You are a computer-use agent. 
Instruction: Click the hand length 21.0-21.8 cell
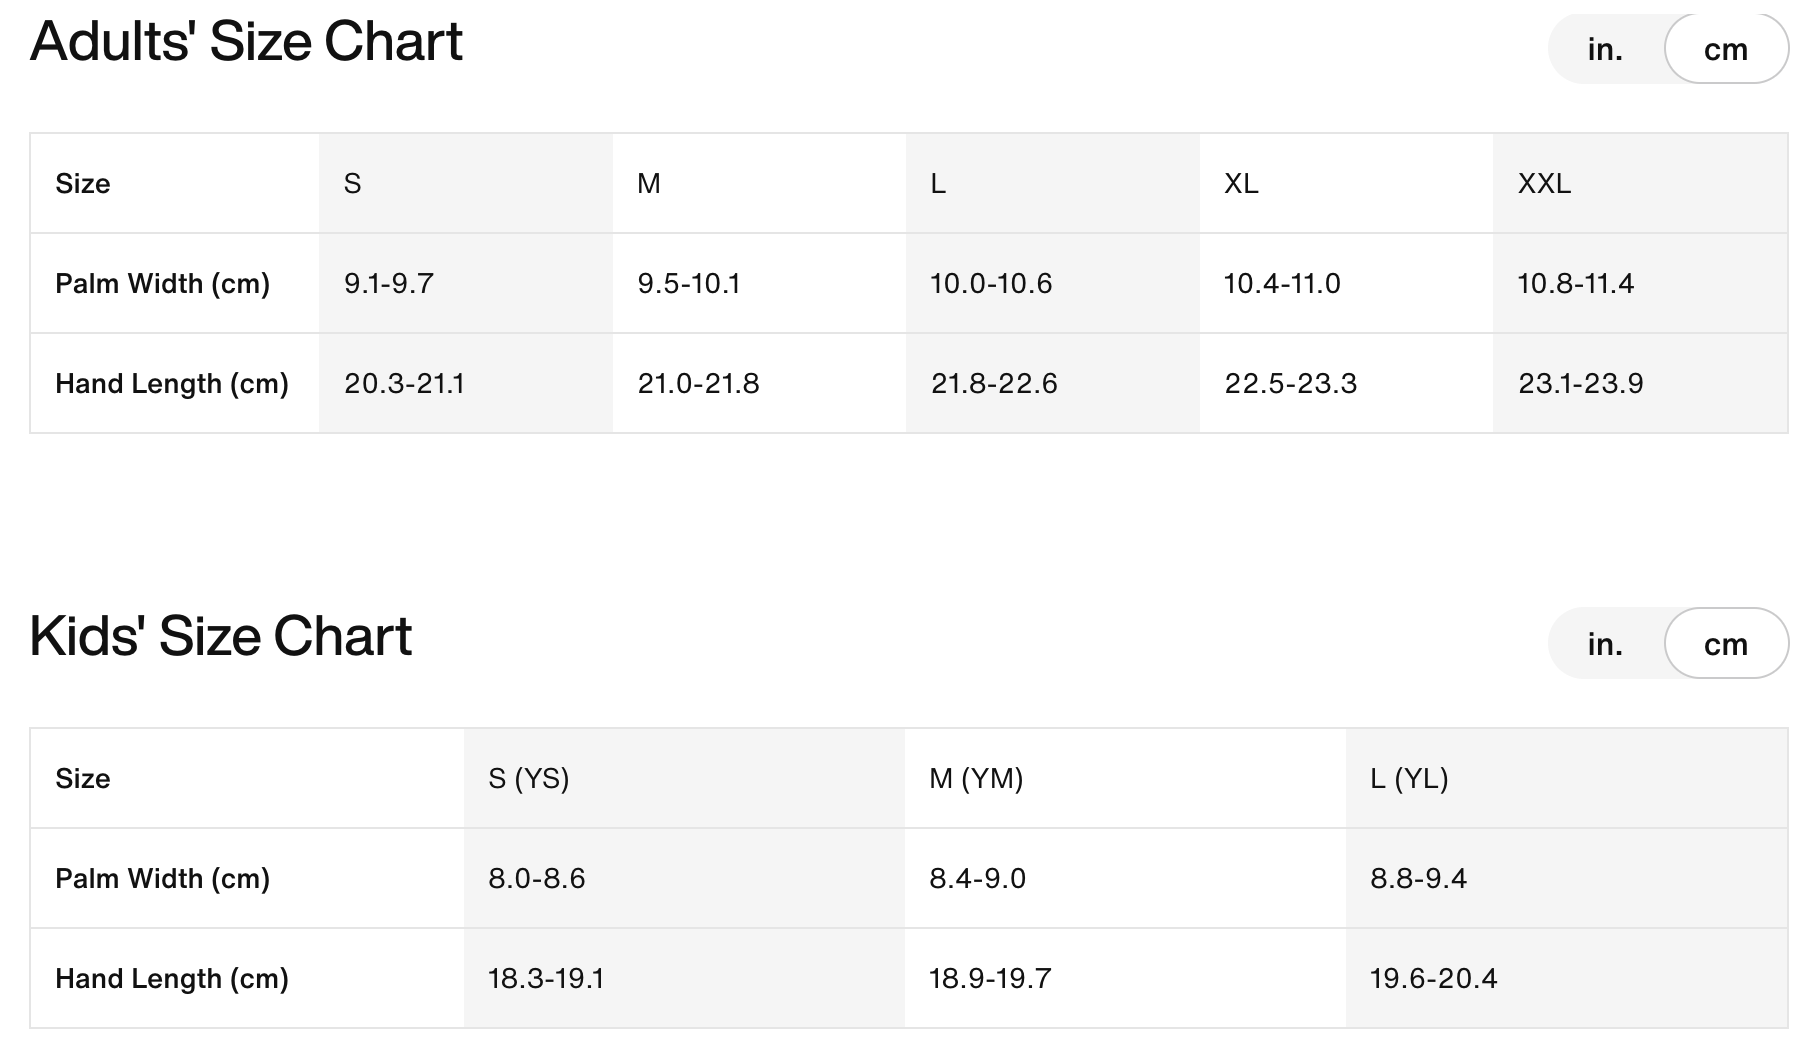(x=698, y=383)
